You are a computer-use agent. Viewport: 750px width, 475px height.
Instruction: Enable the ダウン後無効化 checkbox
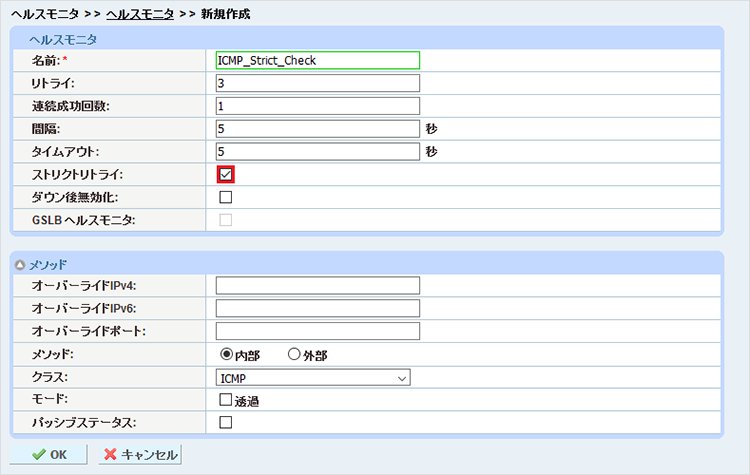click(225, 197)
